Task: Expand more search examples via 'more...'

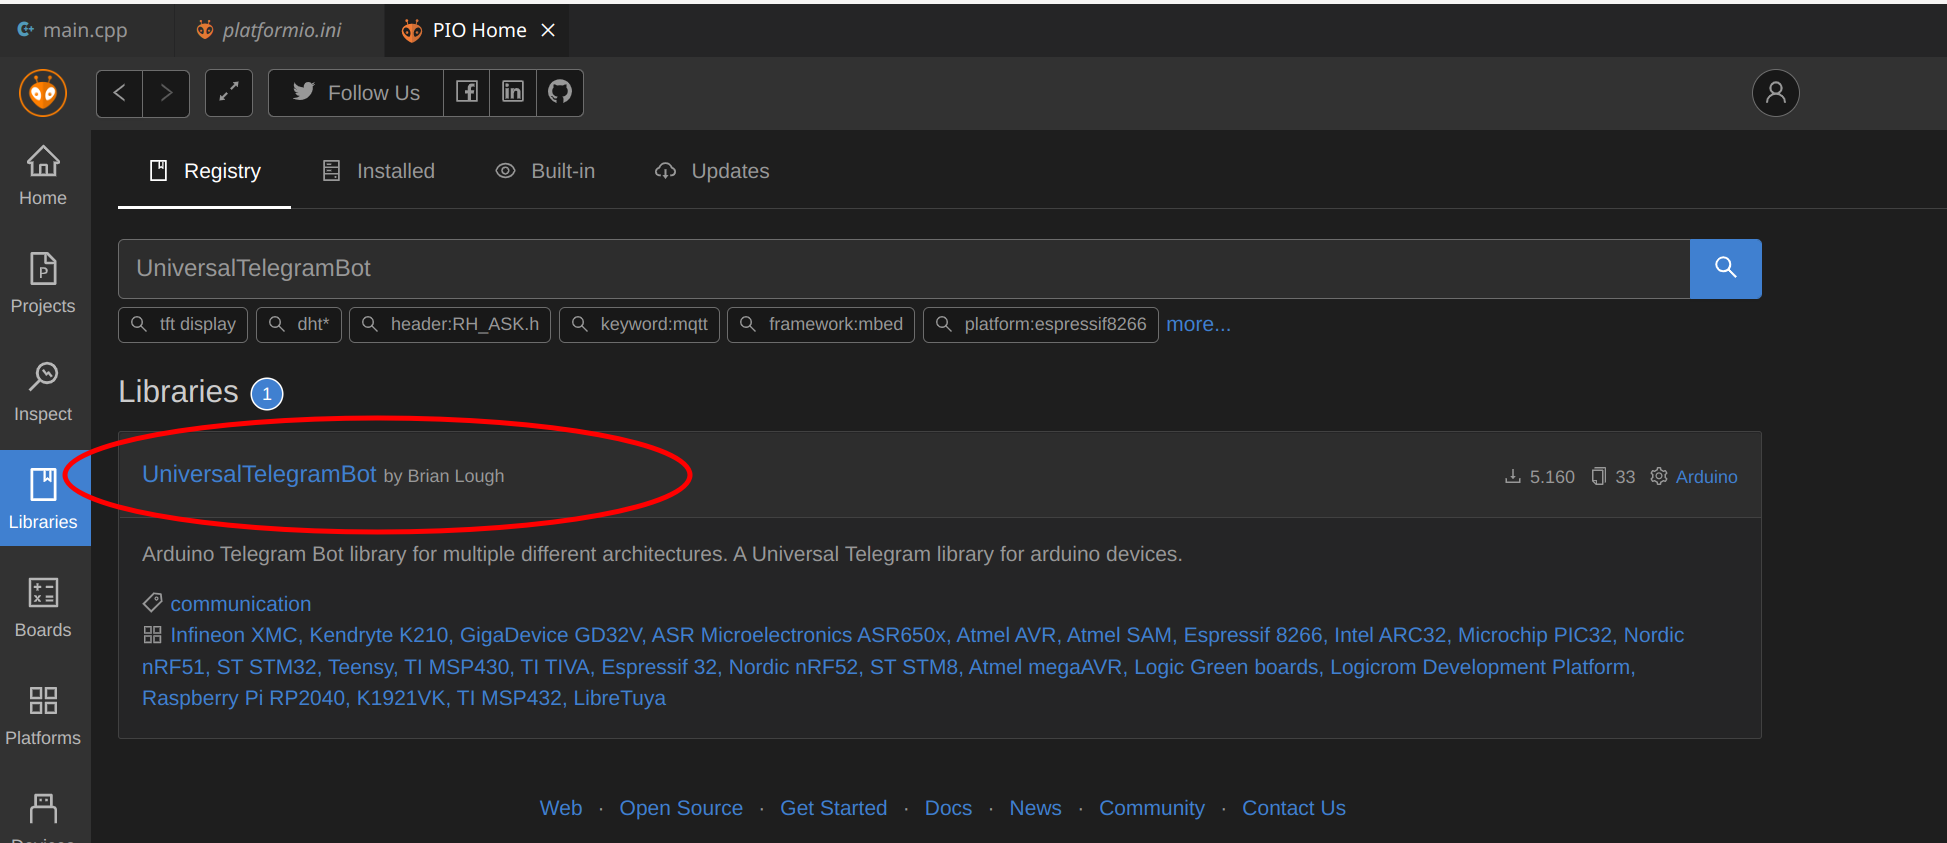Action: [1198, 324]
